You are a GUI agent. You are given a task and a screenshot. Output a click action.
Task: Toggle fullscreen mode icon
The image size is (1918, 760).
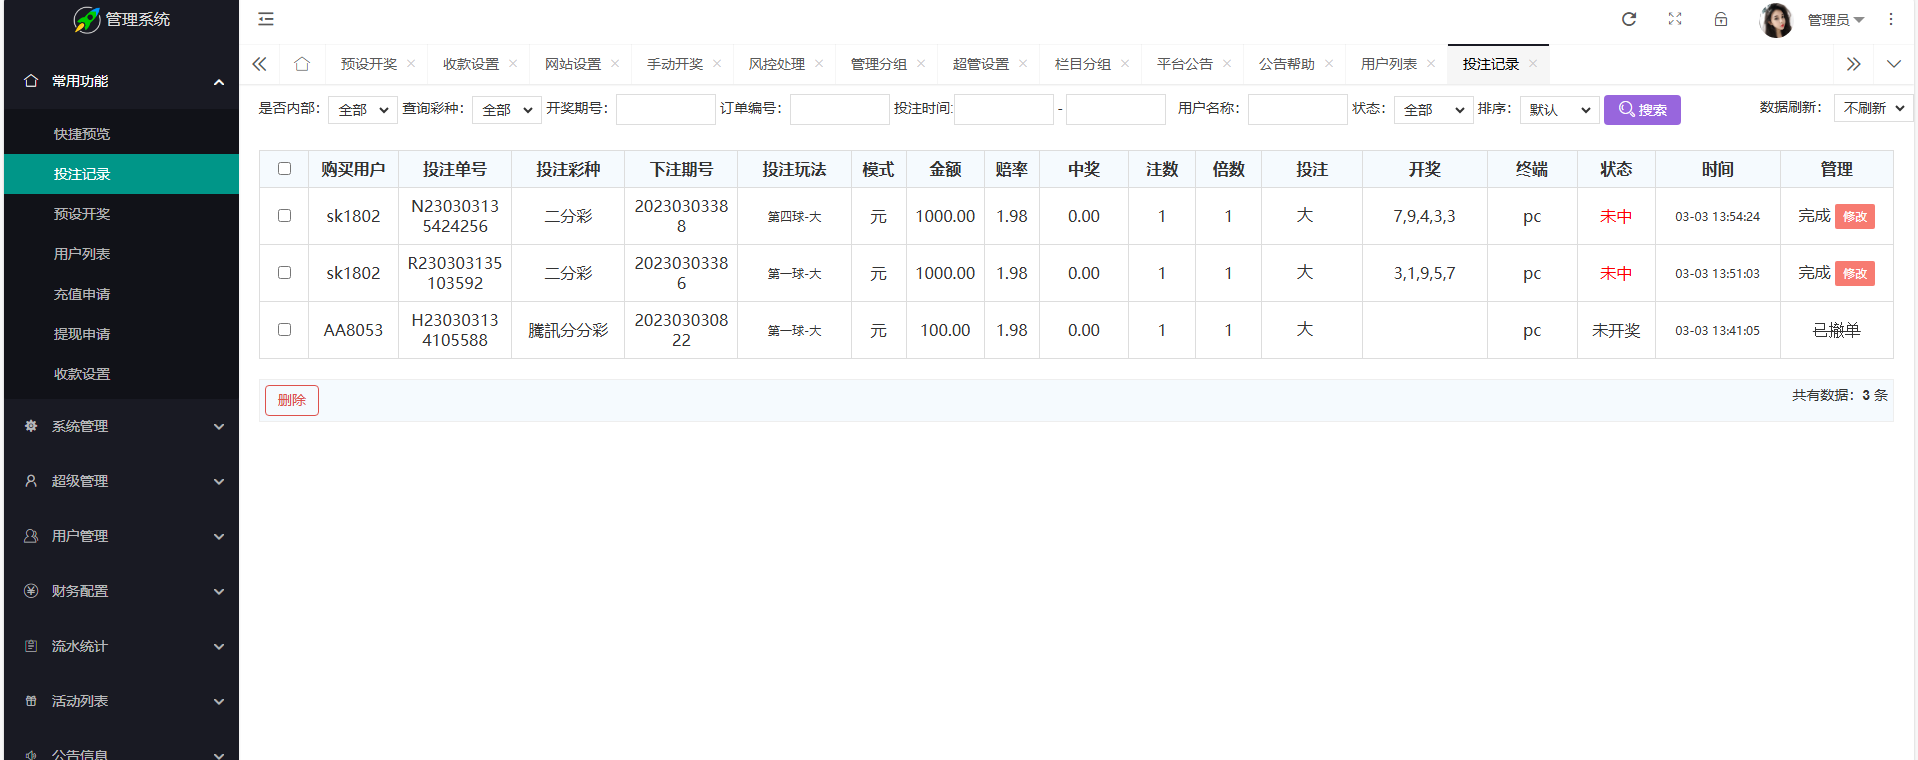point(1675,19)
